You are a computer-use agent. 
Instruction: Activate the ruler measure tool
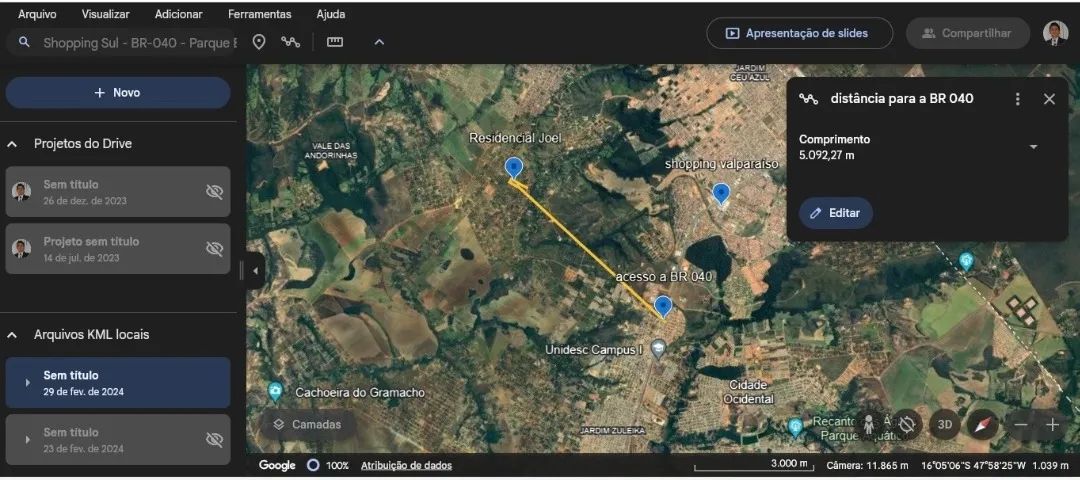(335, 43)
